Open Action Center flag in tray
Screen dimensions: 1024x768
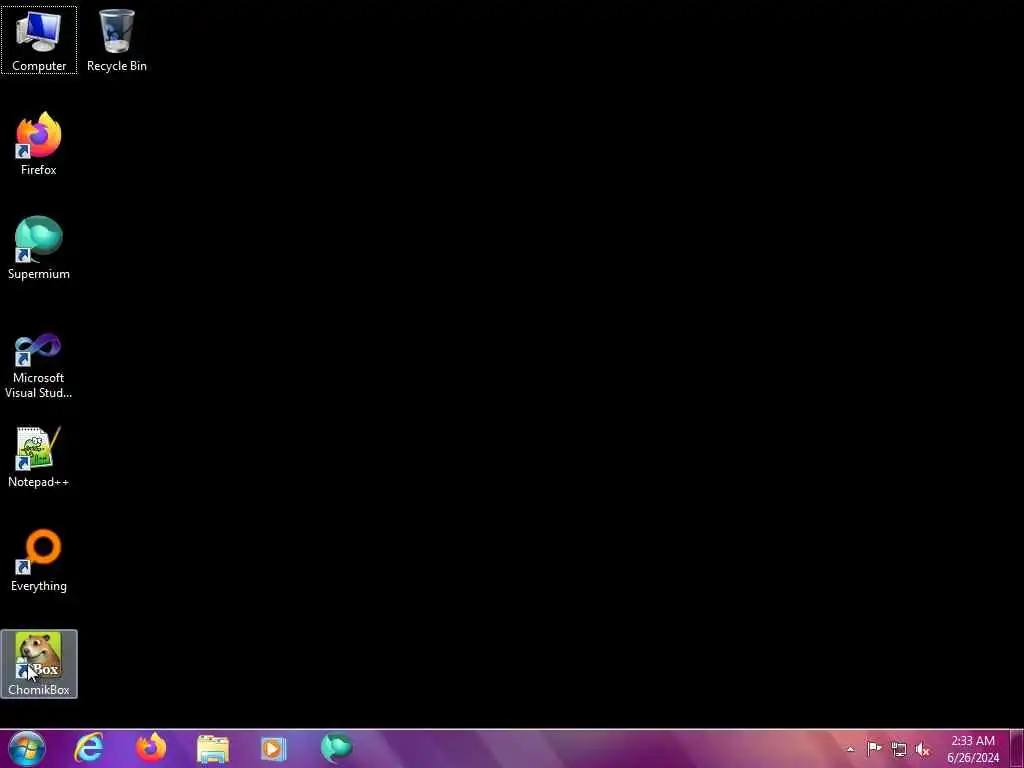click(874, 749)
